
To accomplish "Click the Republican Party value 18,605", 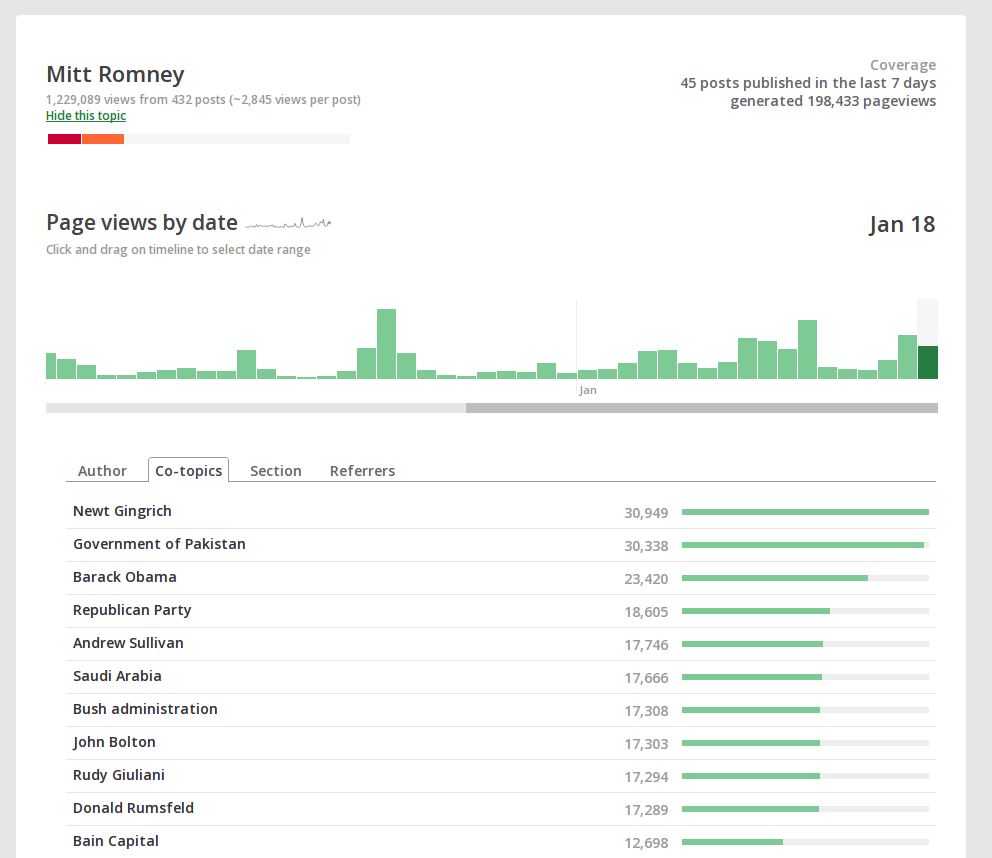I will pos(646,612).
